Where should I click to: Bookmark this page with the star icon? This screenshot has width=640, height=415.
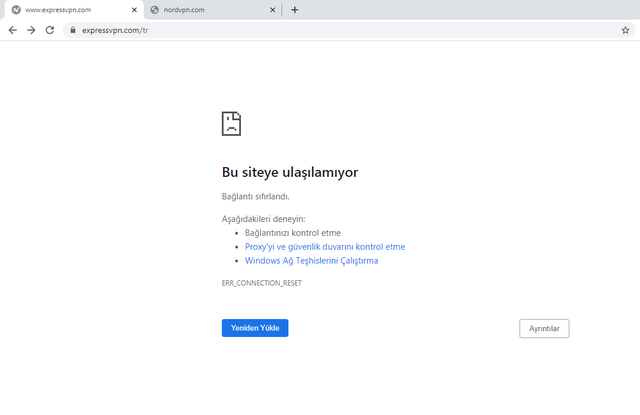point(625,30)
